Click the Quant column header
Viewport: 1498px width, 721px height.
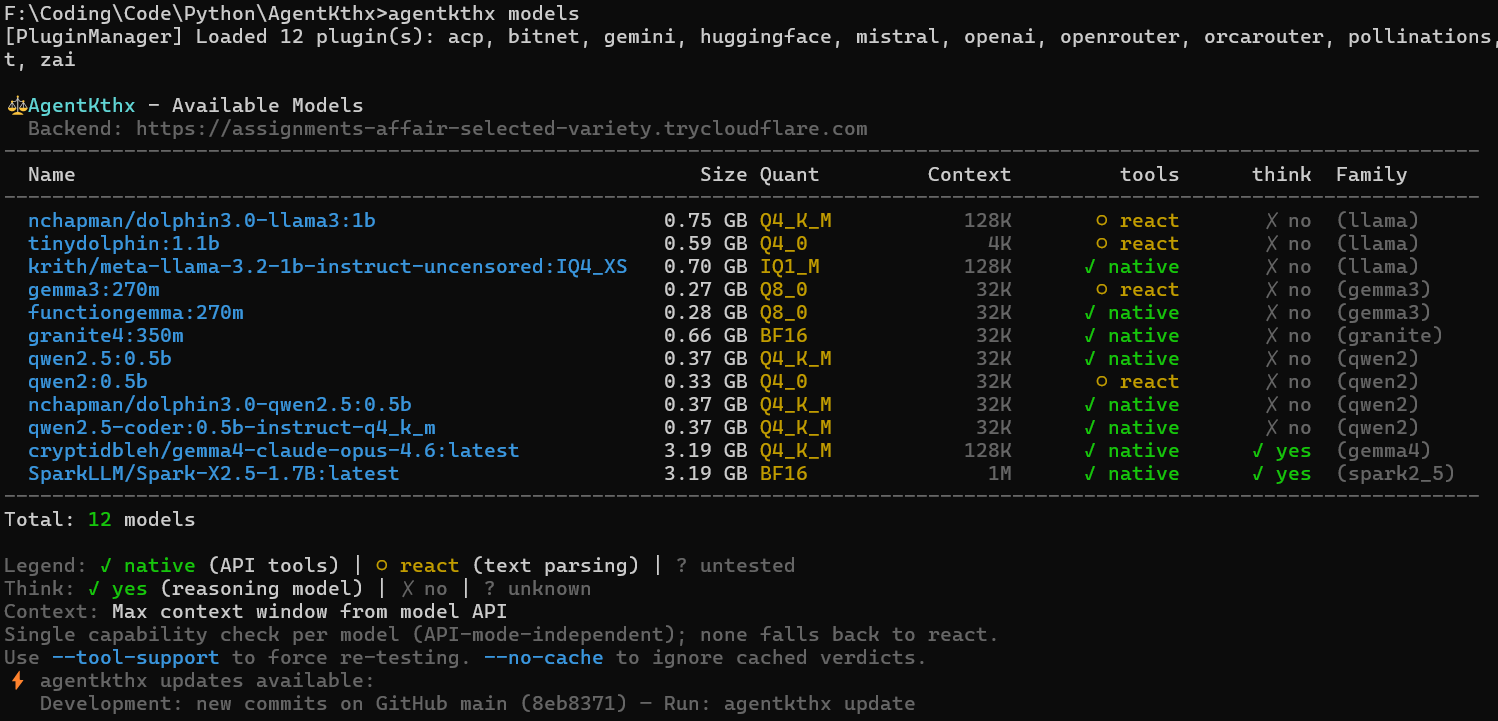coord(790,174)
